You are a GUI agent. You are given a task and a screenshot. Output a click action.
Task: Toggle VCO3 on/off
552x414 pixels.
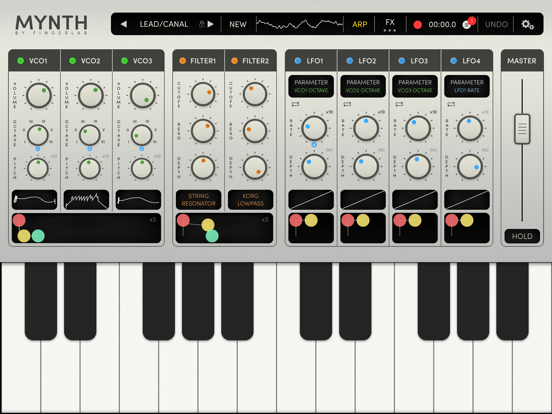124,61
